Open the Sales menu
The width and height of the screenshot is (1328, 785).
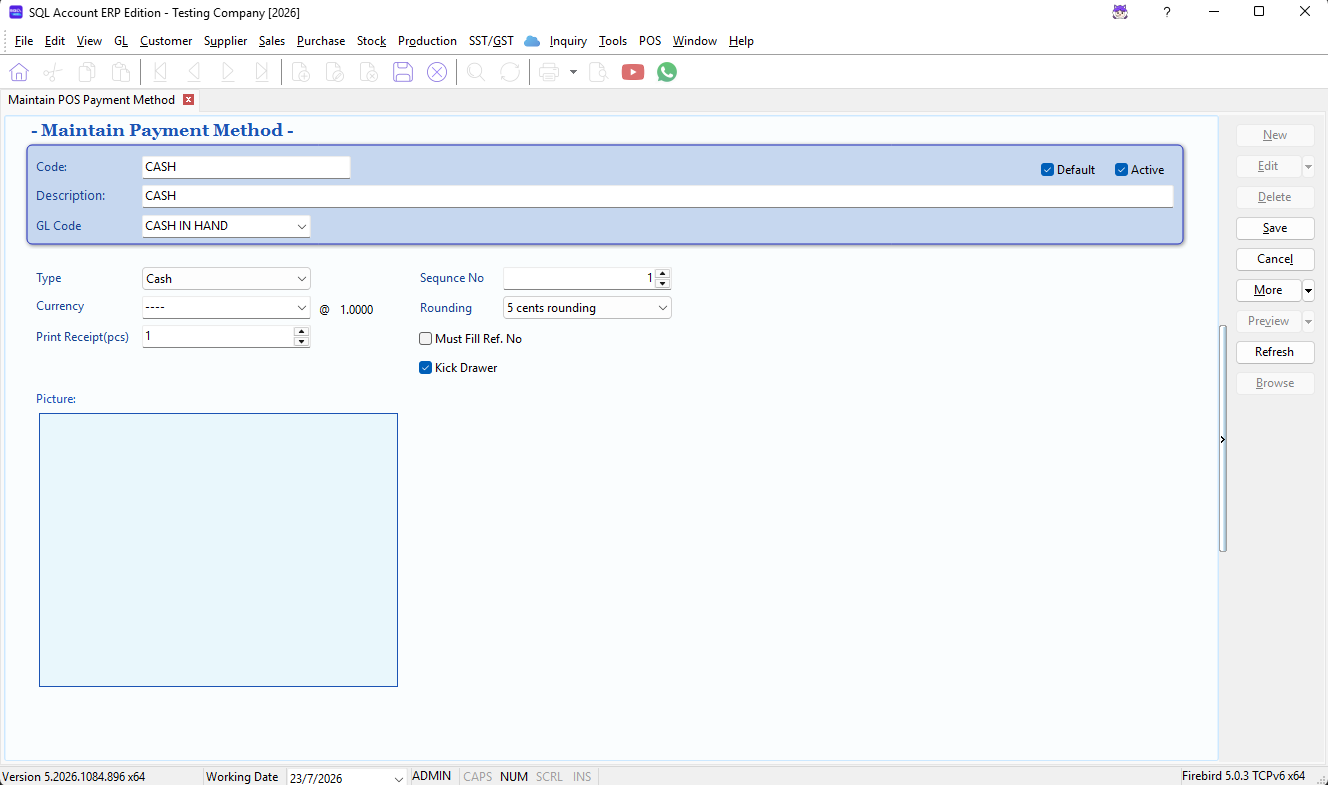click(x=271, y=41)
